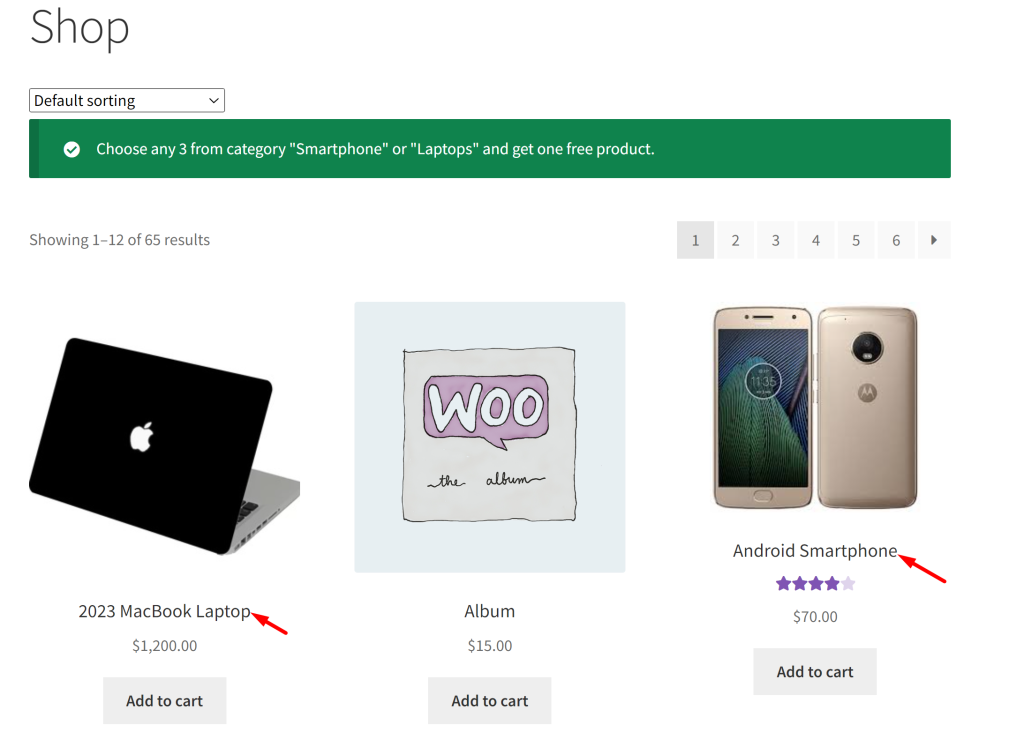This screenshot has height=733, width=1024.
Task: Click the star rating under Android Smartphone
Action: [x=815, y=583]
